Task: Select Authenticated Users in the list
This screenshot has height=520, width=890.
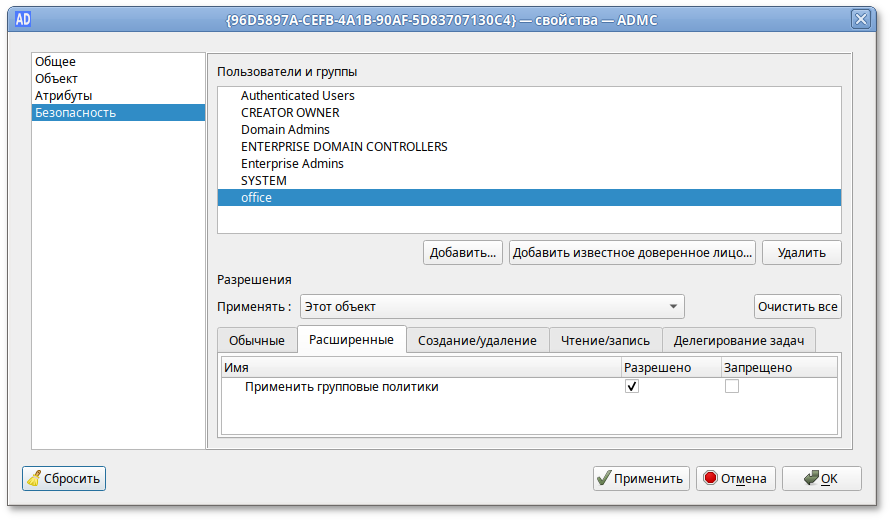Action: [x=529, y=95]
